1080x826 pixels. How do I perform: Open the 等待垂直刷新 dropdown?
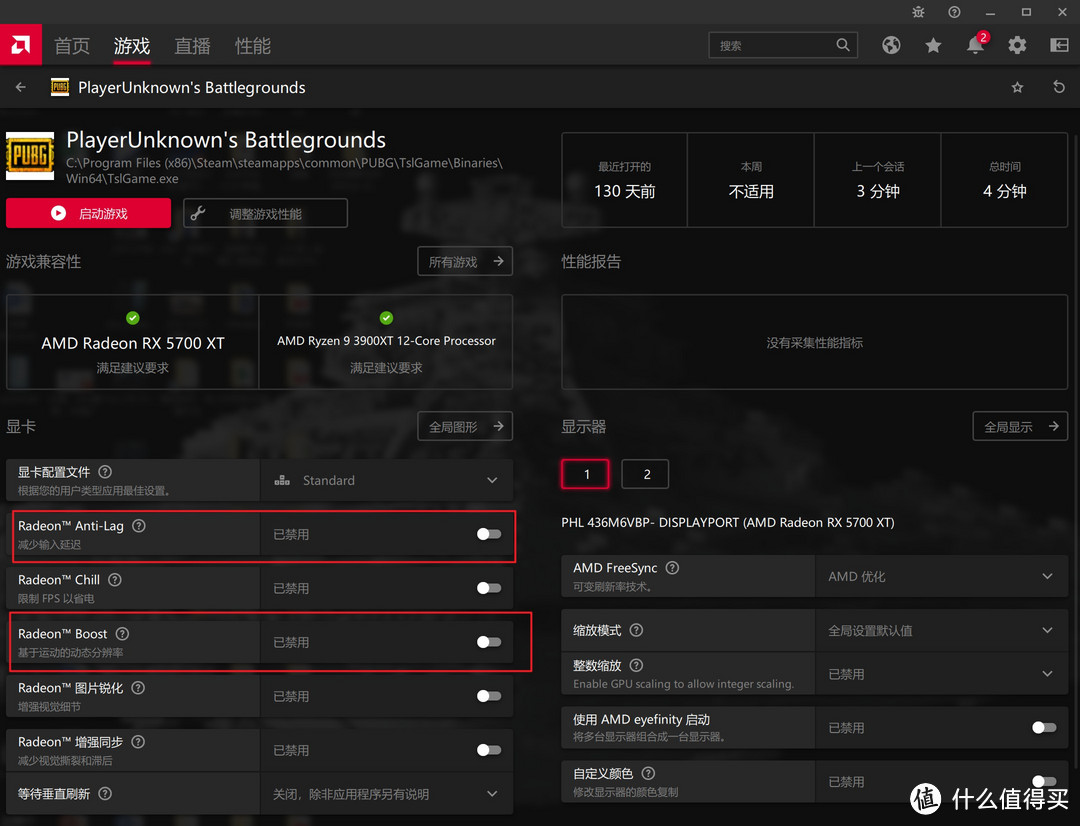coord(386,794)
